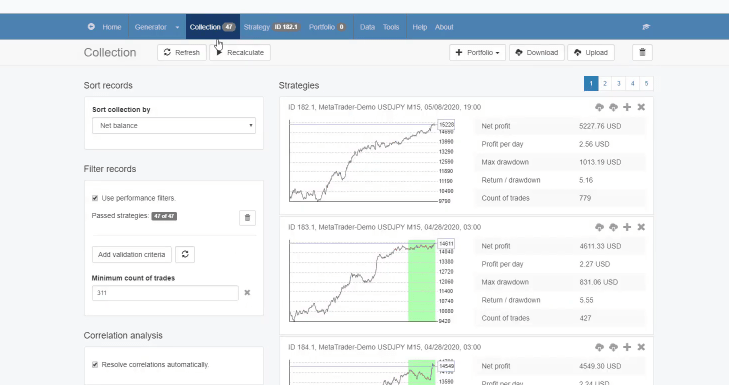
Task: Remove strategy ID 184.1 from collection
Action: click(x=641, y=347)
